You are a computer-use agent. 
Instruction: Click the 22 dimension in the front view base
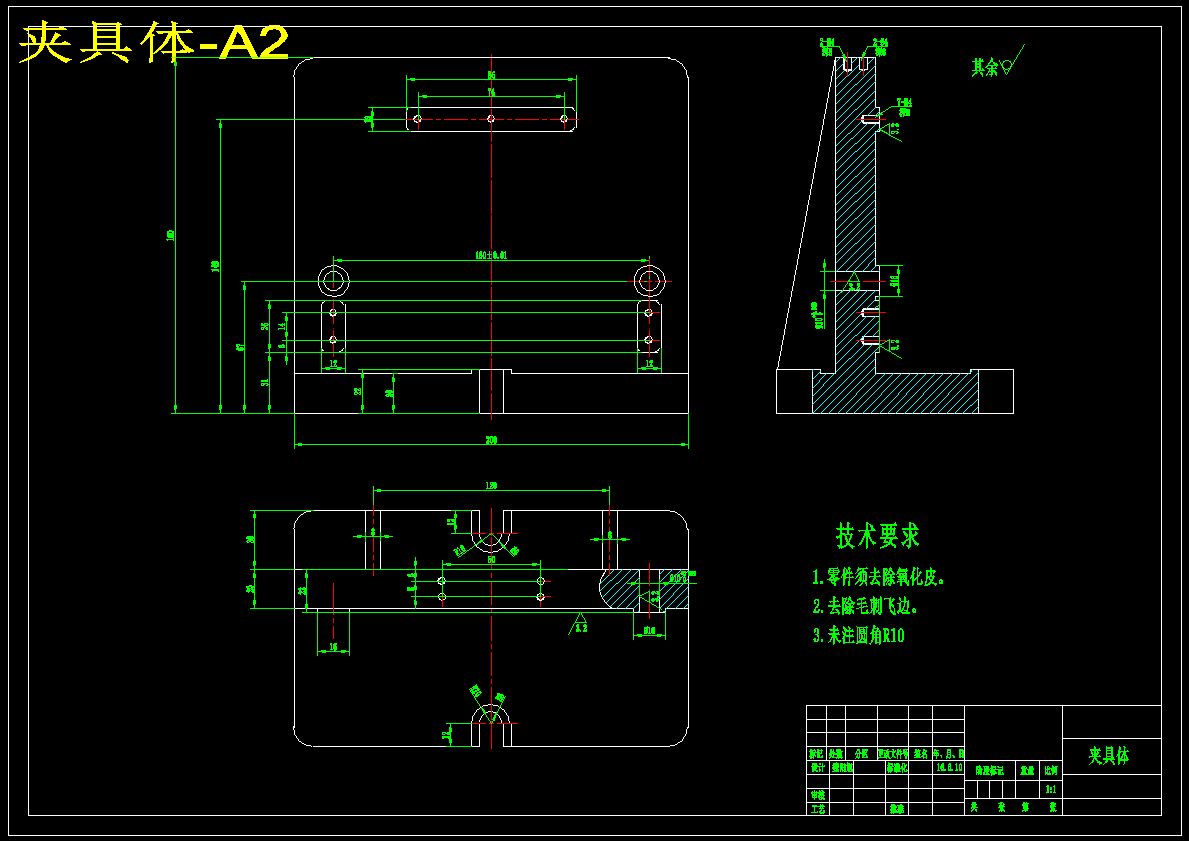click(x=358, y=391)
